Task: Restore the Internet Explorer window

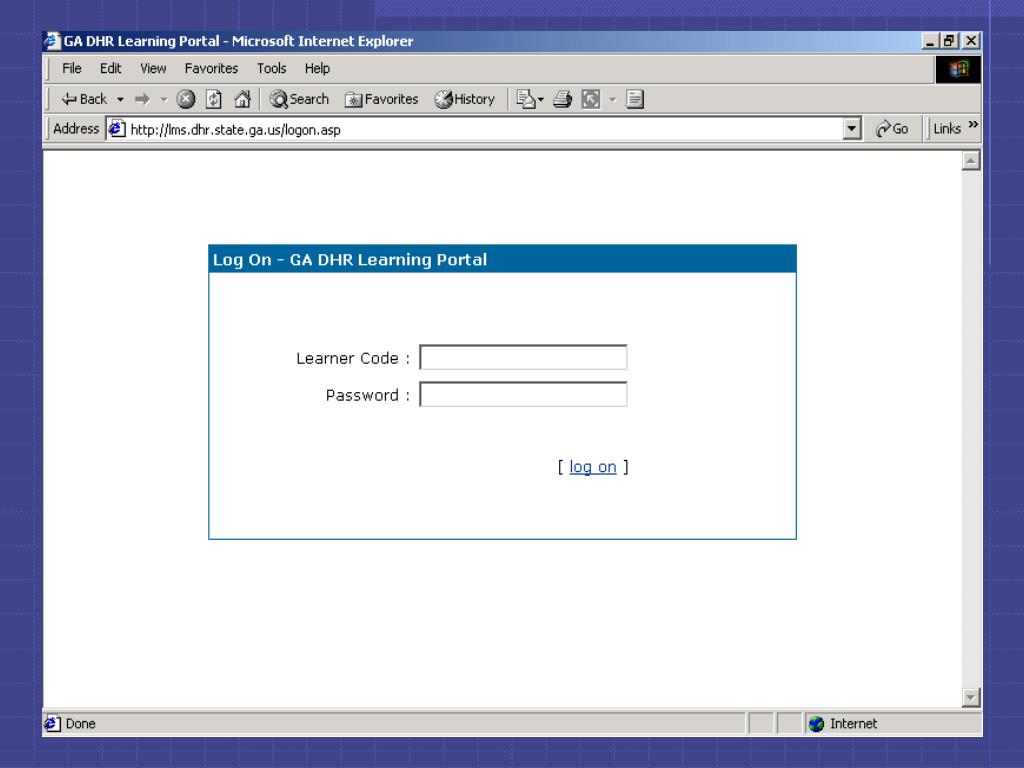Action: click(x=950, y=41)
